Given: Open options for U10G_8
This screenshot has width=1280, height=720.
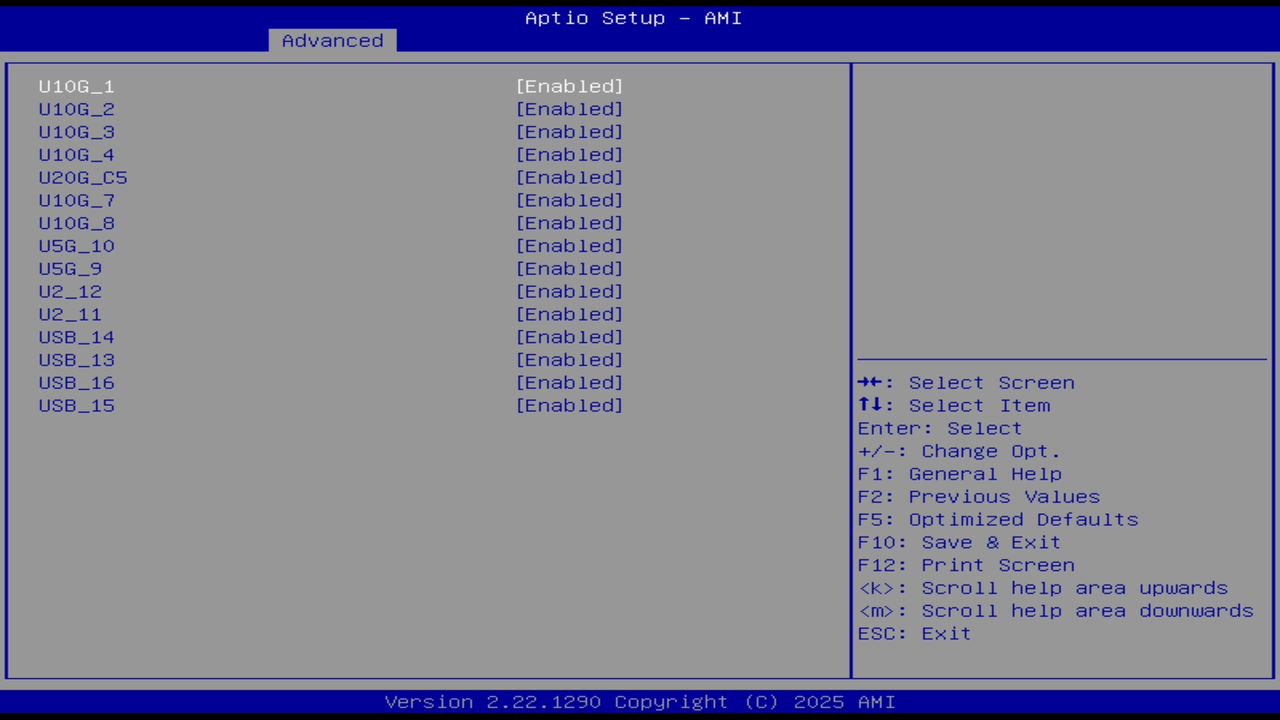Looking at the screenshot, I should (569, 223).
